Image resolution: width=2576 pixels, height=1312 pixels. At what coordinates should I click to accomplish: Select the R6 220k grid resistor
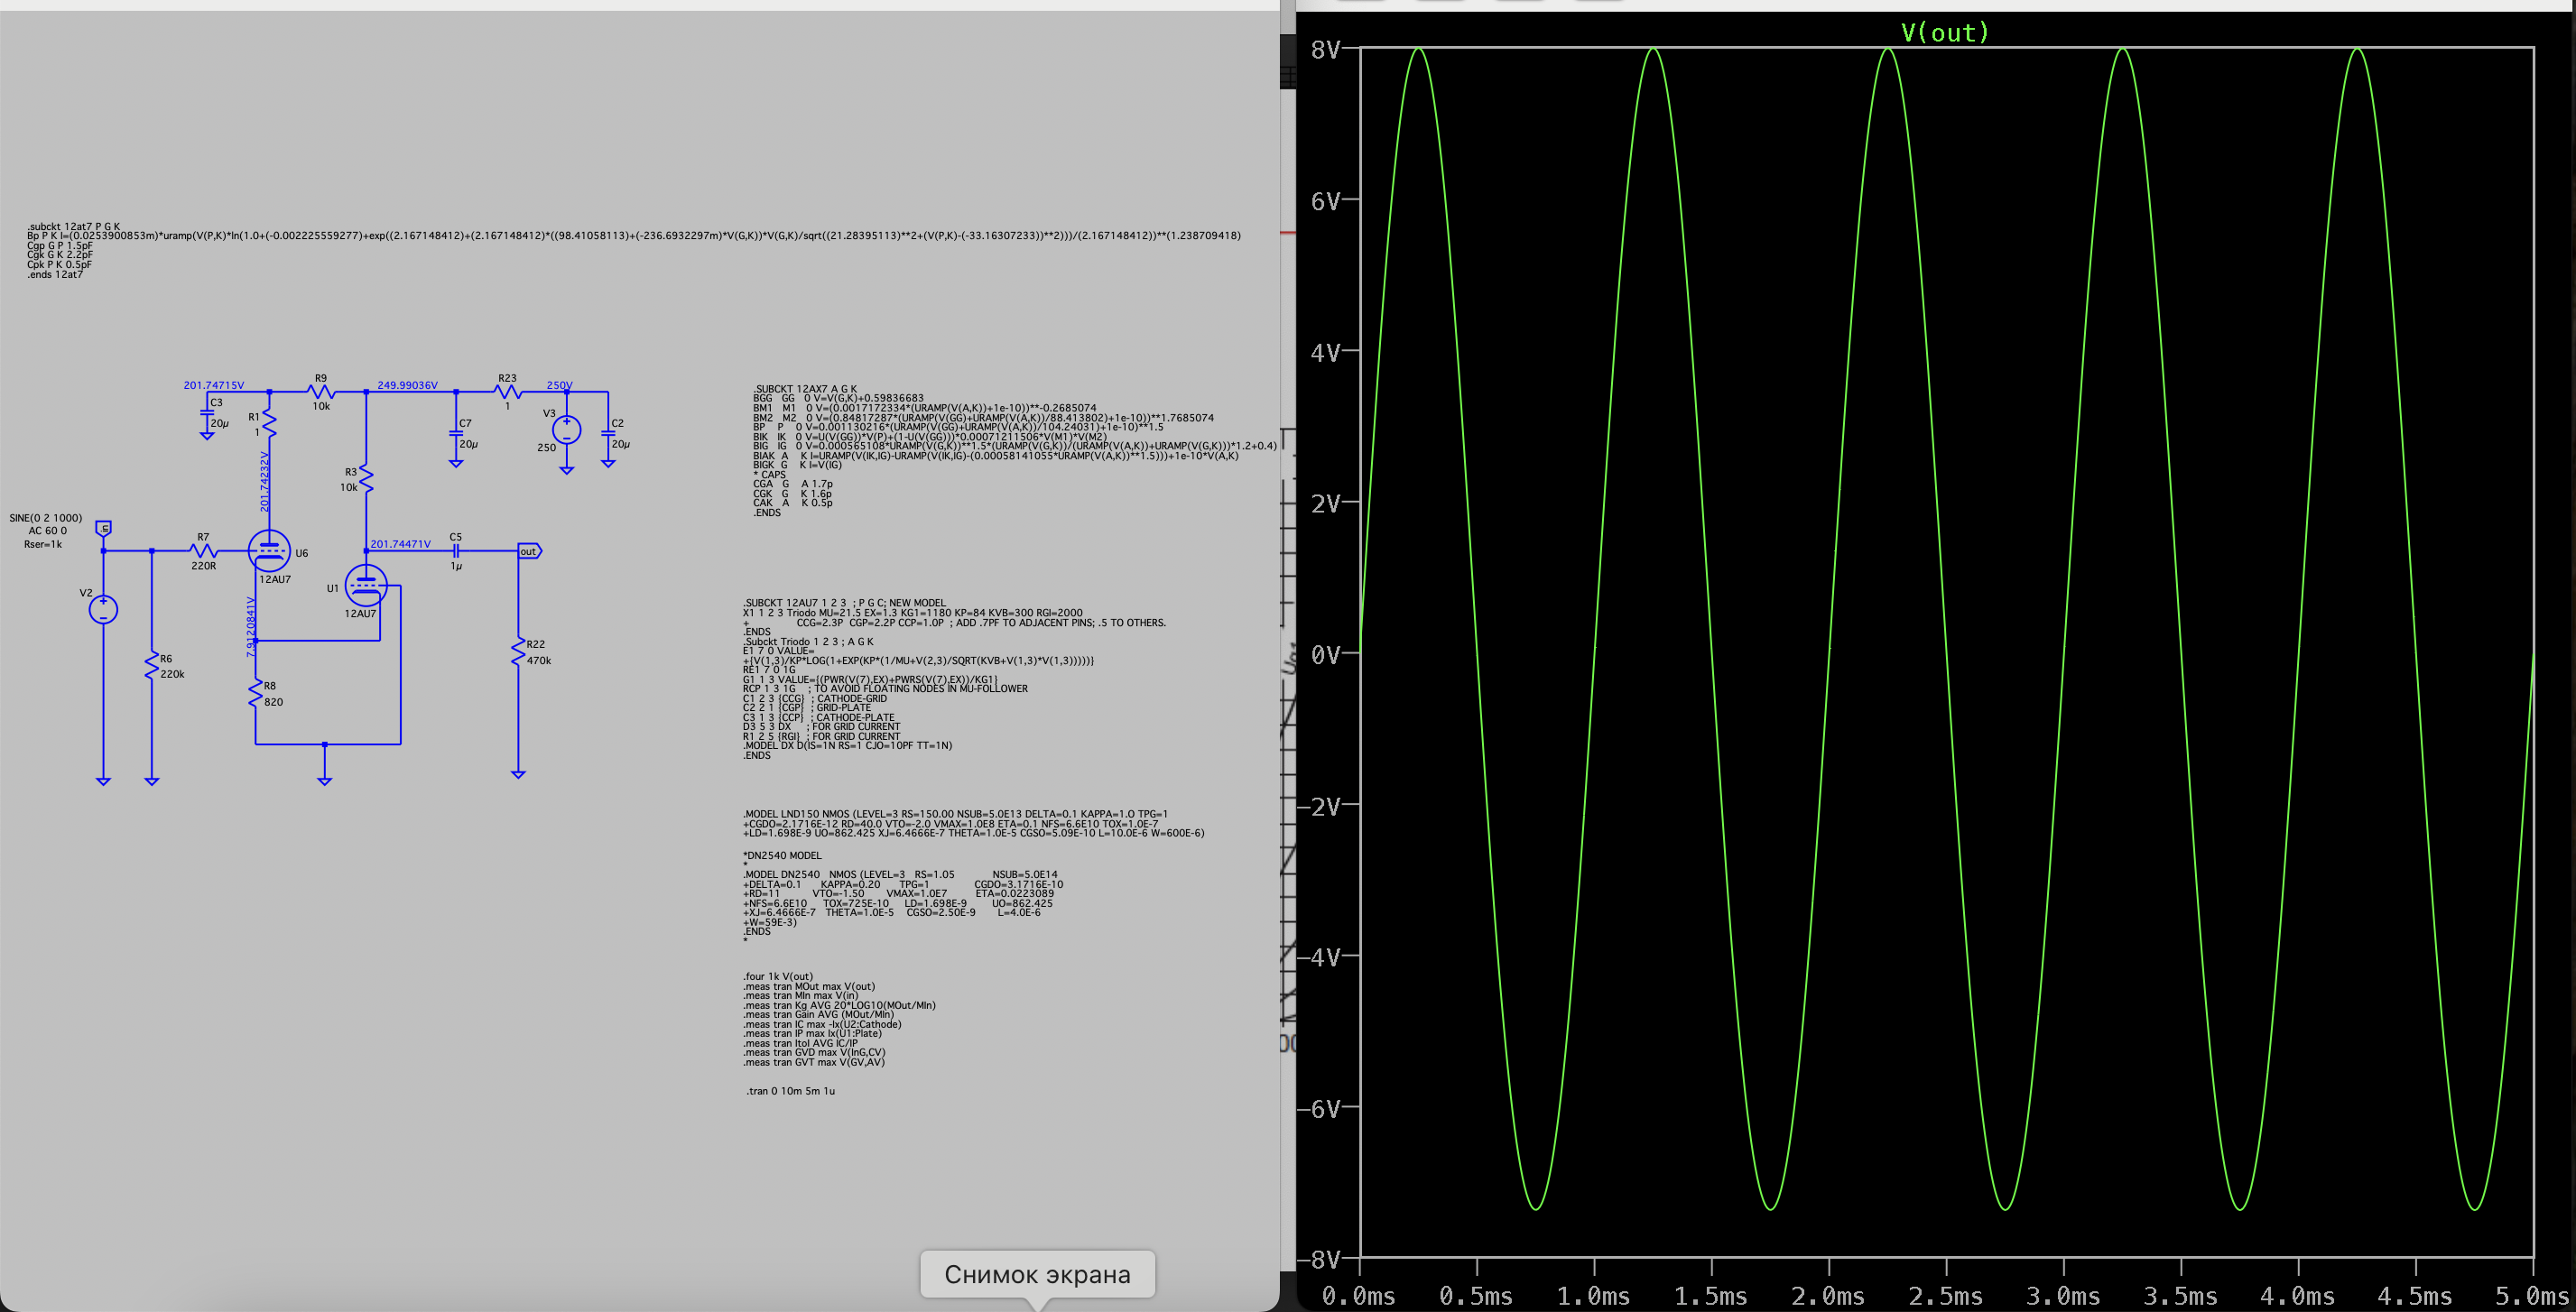152,666
